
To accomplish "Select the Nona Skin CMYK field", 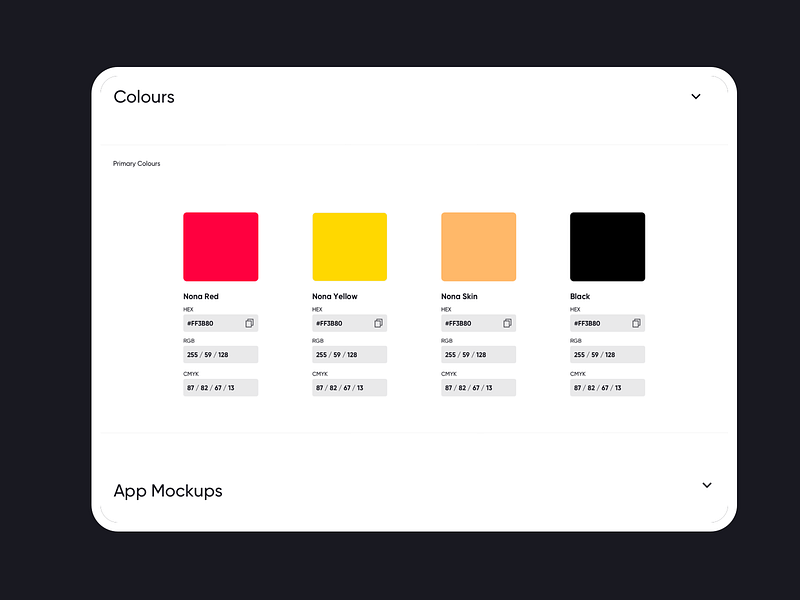I will 479,388.
